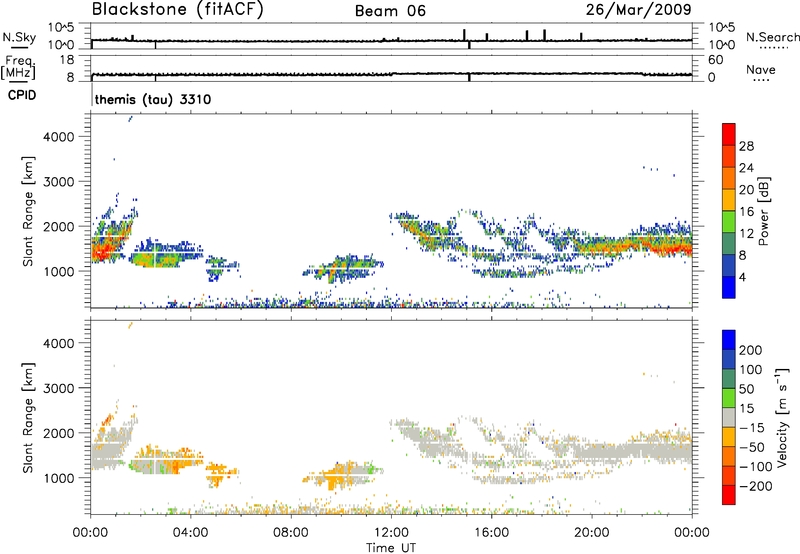Click the '4000' tick on the power panel
Image resolution: width=800 pixels, height=554 pixels.
click(x=58, y=137)
